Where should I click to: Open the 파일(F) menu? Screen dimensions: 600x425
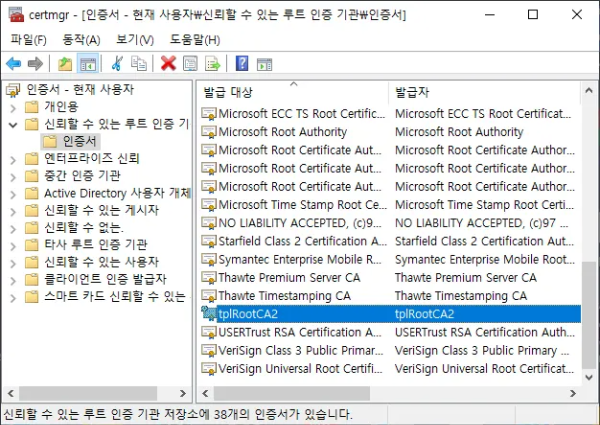28,39
